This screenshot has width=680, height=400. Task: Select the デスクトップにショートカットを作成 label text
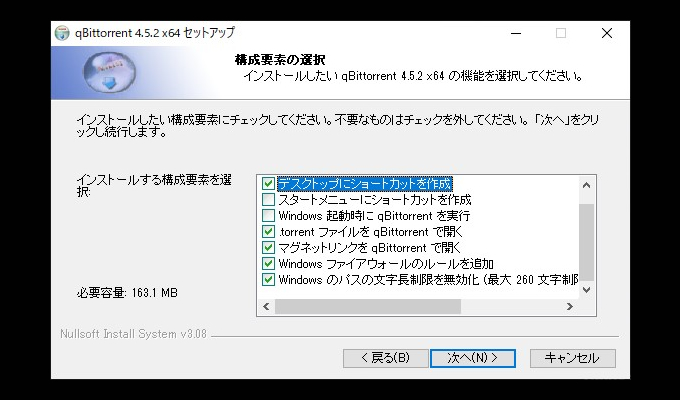365,184
